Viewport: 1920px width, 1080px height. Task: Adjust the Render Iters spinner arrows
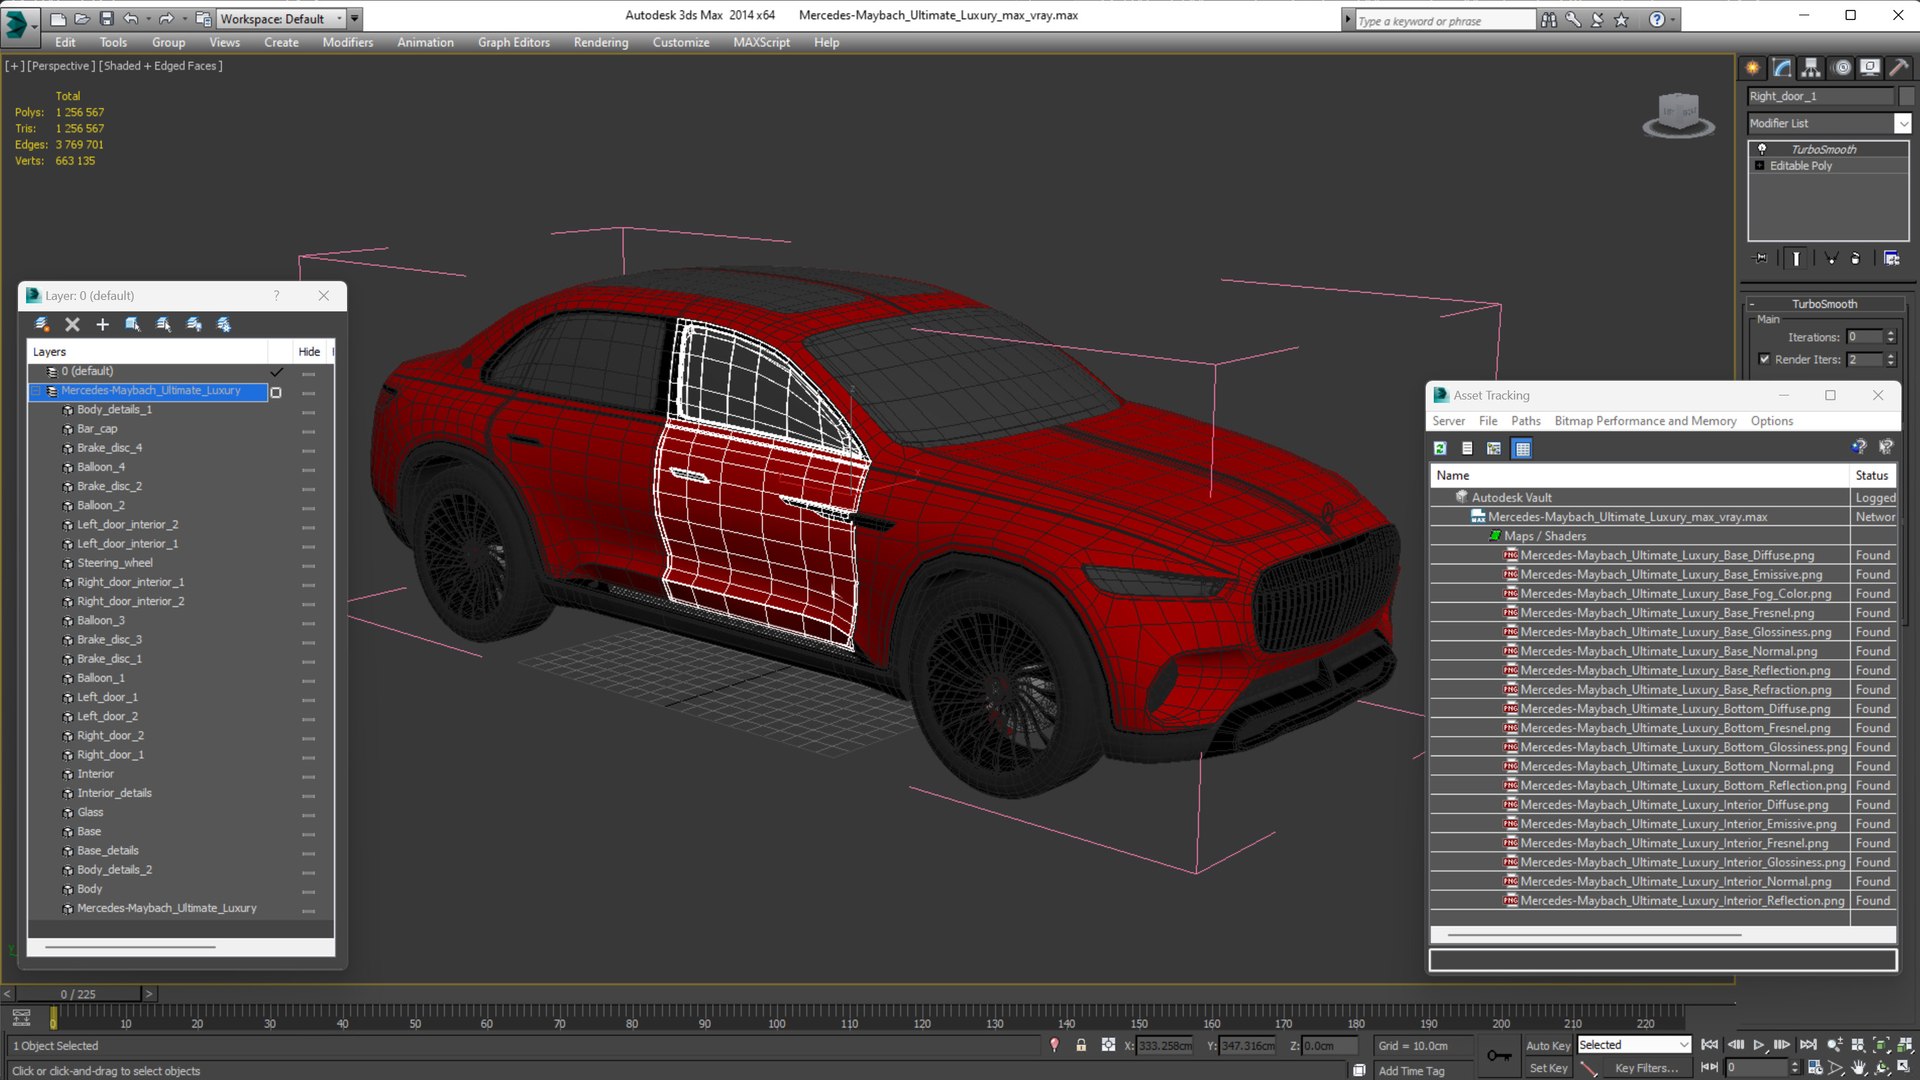tap(1890, 359)
